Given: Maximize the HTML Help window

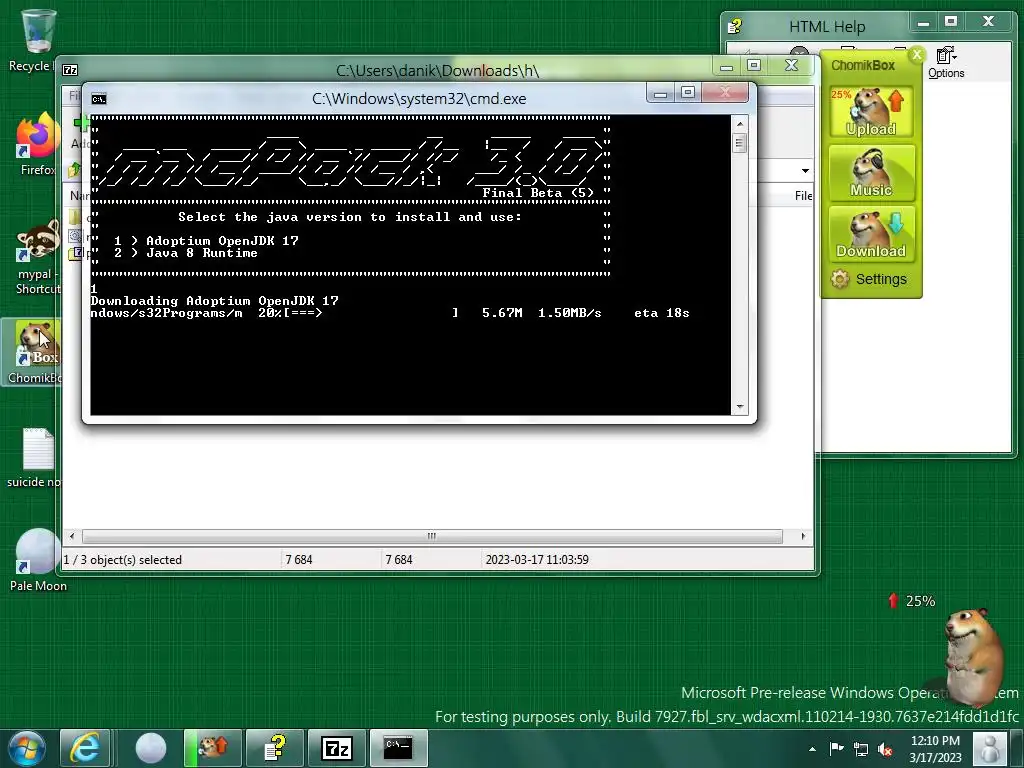Looking at the screenshot, I should 951,23.
